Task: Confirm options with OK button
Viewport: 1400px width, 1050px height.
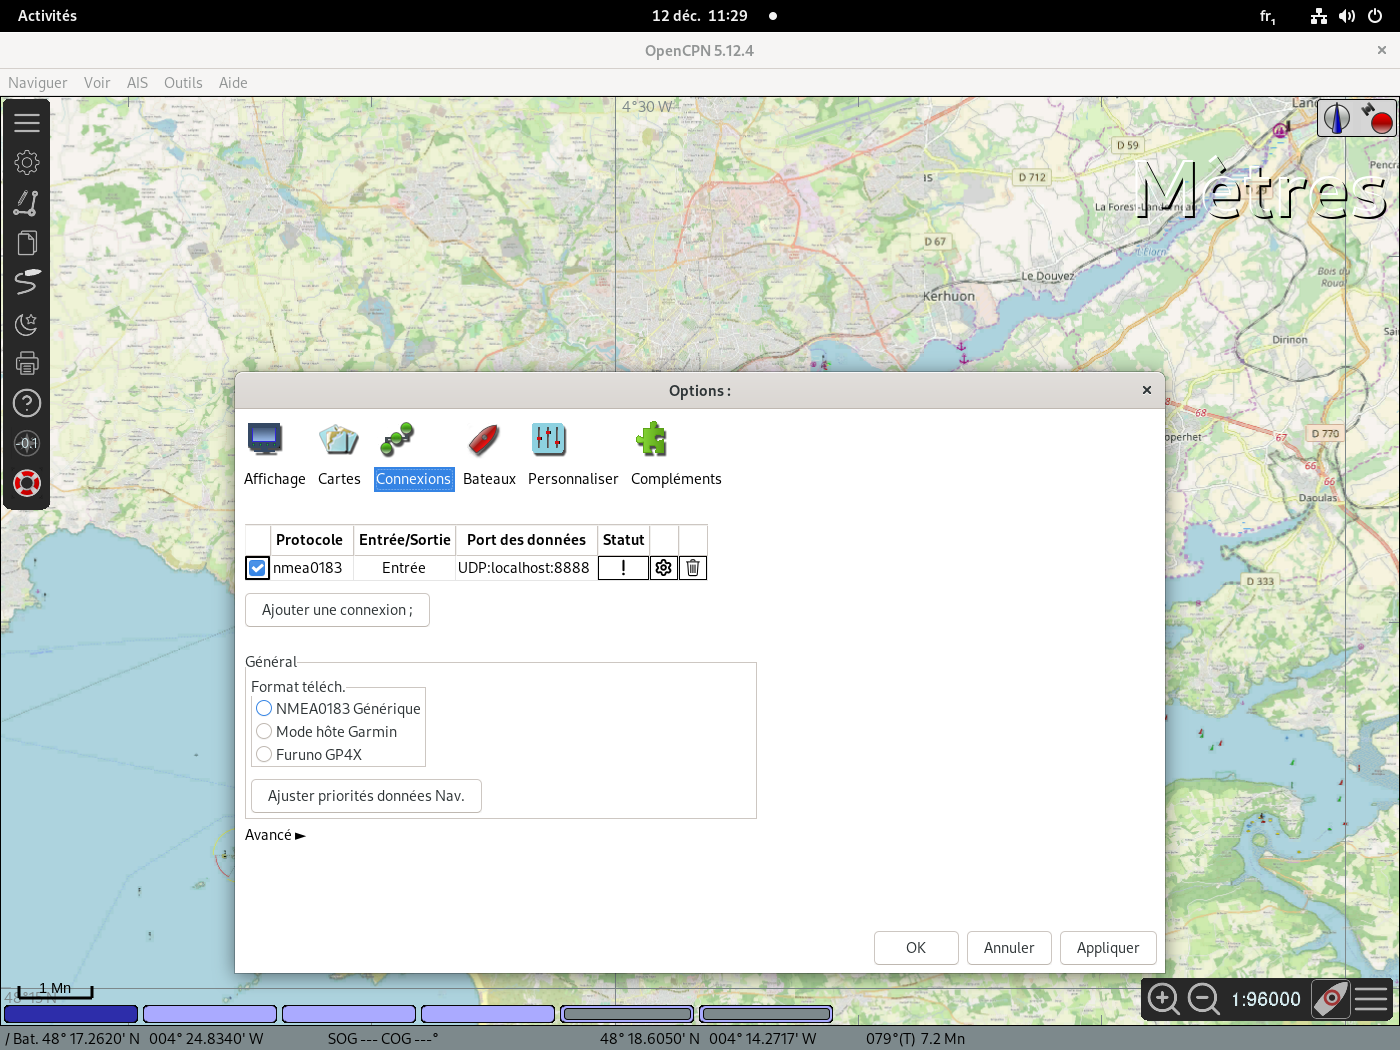Action: coord(916,948)
